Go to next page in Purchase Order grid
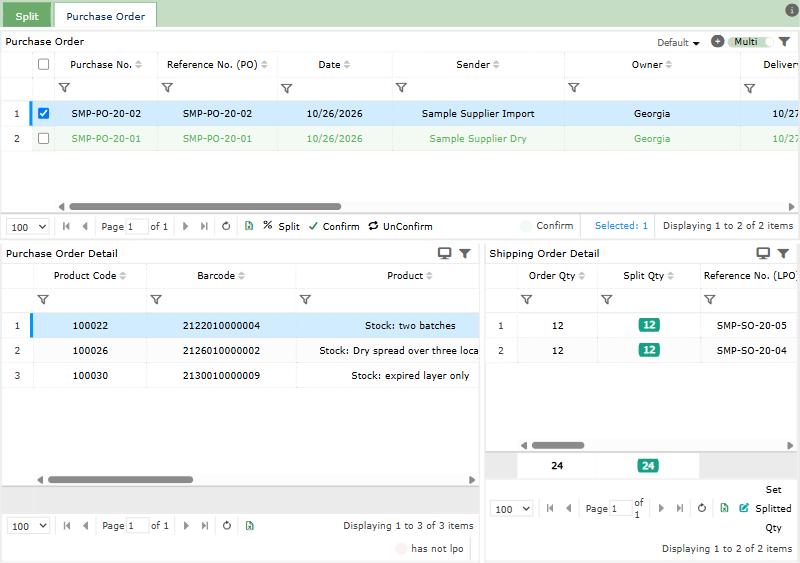The image size is (800, 563). [x=185, y=226]
